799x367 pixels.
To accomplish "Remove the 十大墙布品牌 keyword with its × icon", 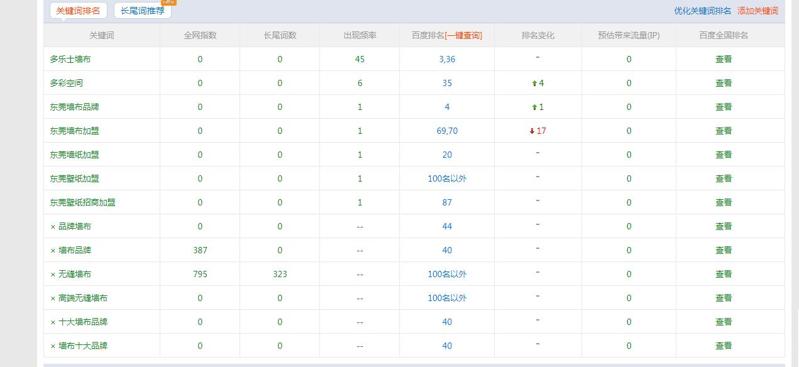I will 52,322.
